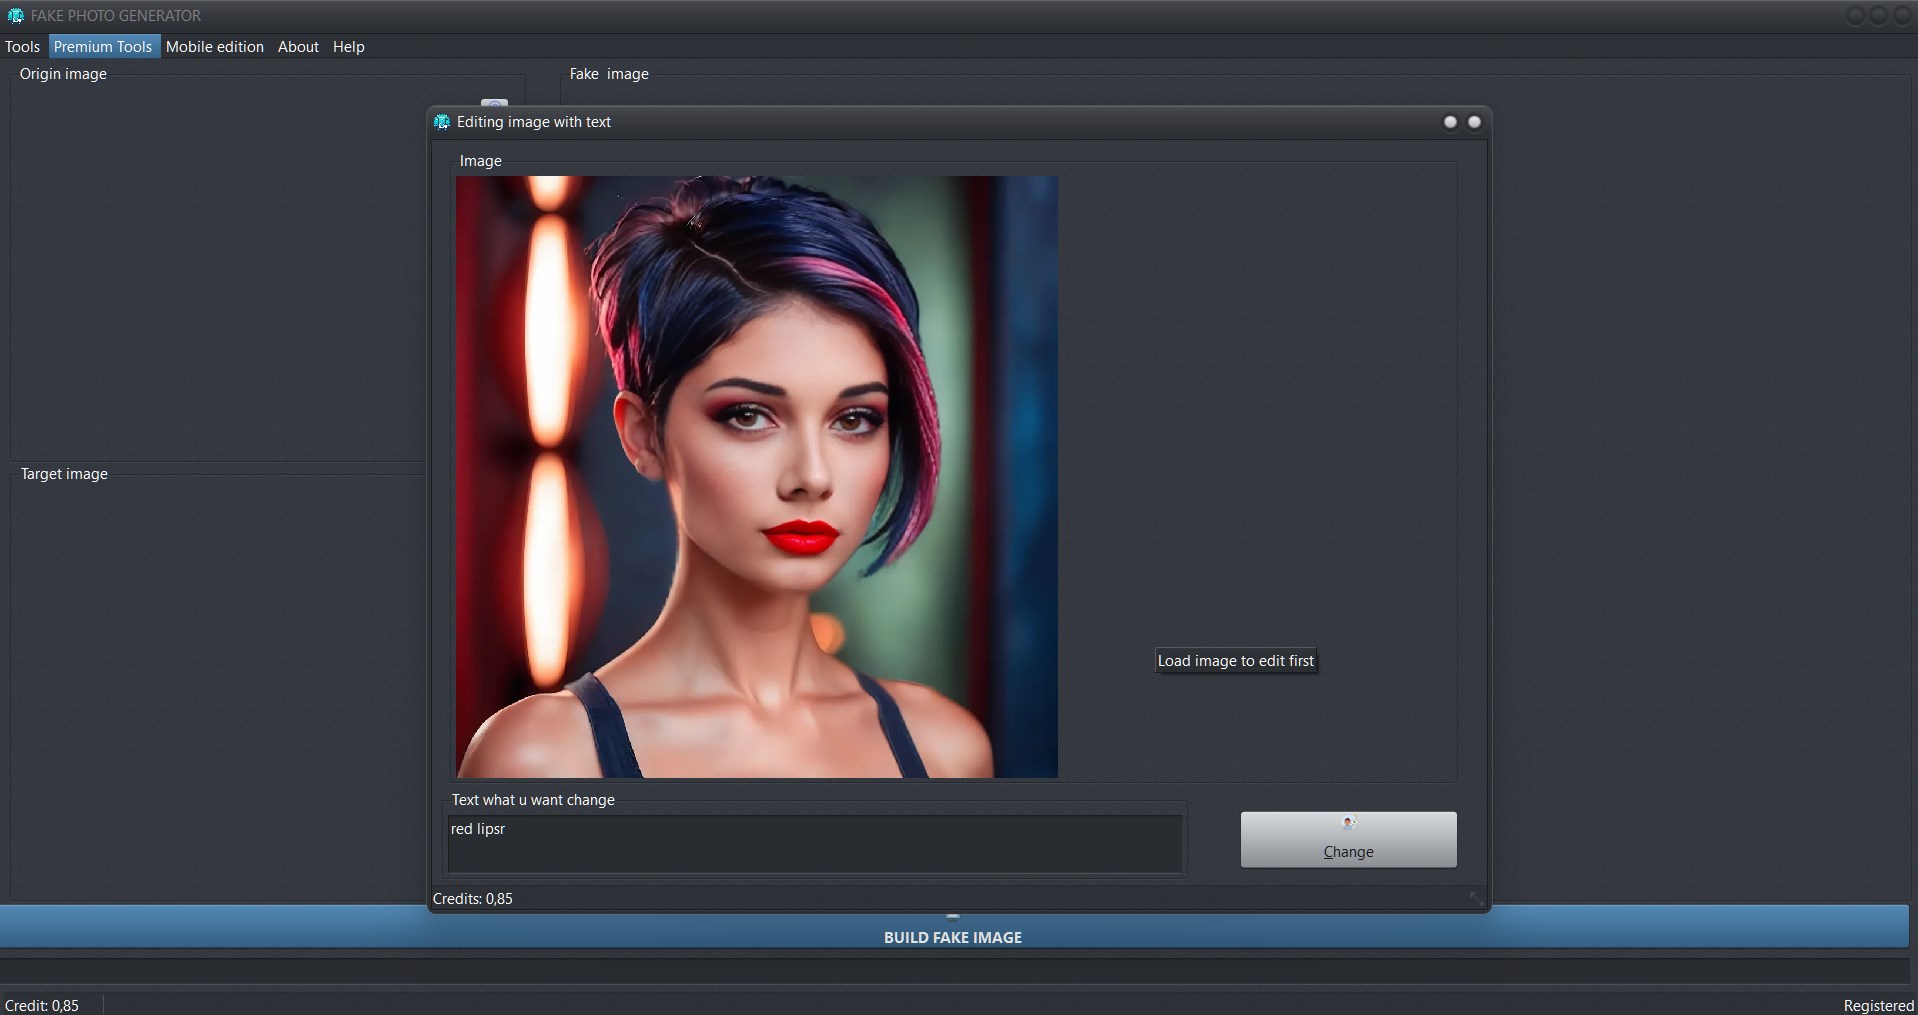Click the loaded portrait image preview
The height and width of the screenshot is (1015, 1918).
point(757,477)
